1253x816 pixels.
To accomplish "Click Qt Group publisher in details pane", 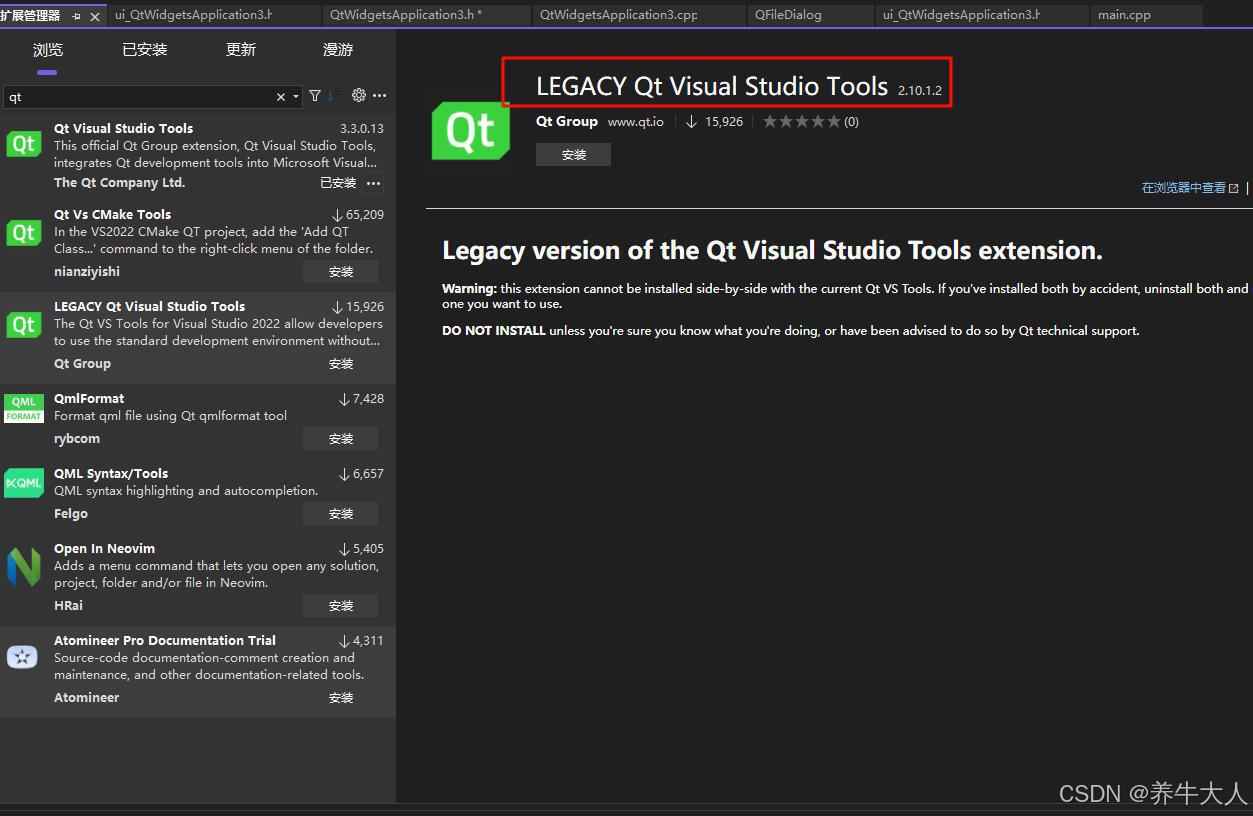I will [567, 121].
